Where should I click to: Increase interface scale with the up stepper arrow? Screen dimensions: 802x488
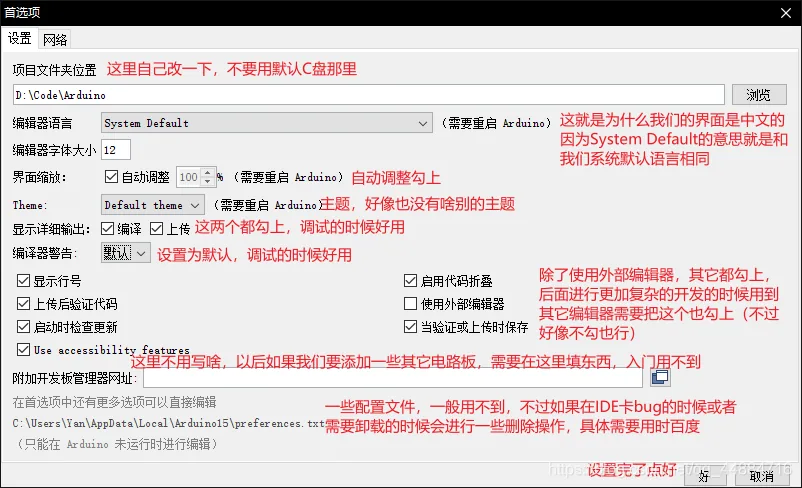pos(208,173)
